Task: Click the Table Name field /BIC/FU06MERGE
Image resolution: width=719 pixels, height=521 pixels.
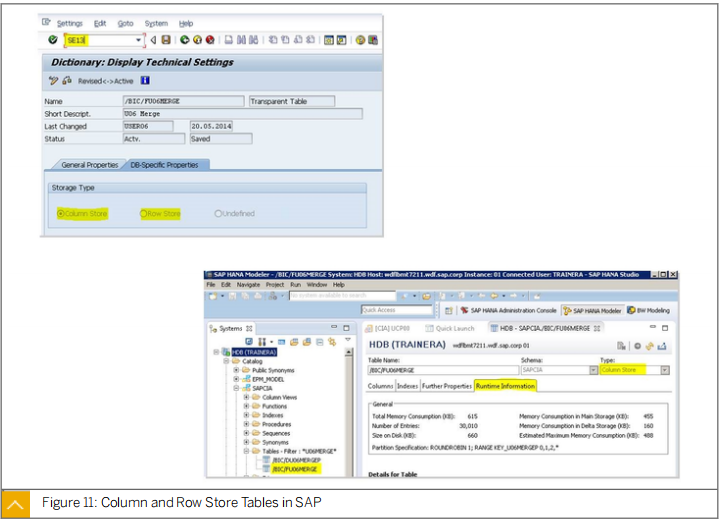Action: point(443,370)
